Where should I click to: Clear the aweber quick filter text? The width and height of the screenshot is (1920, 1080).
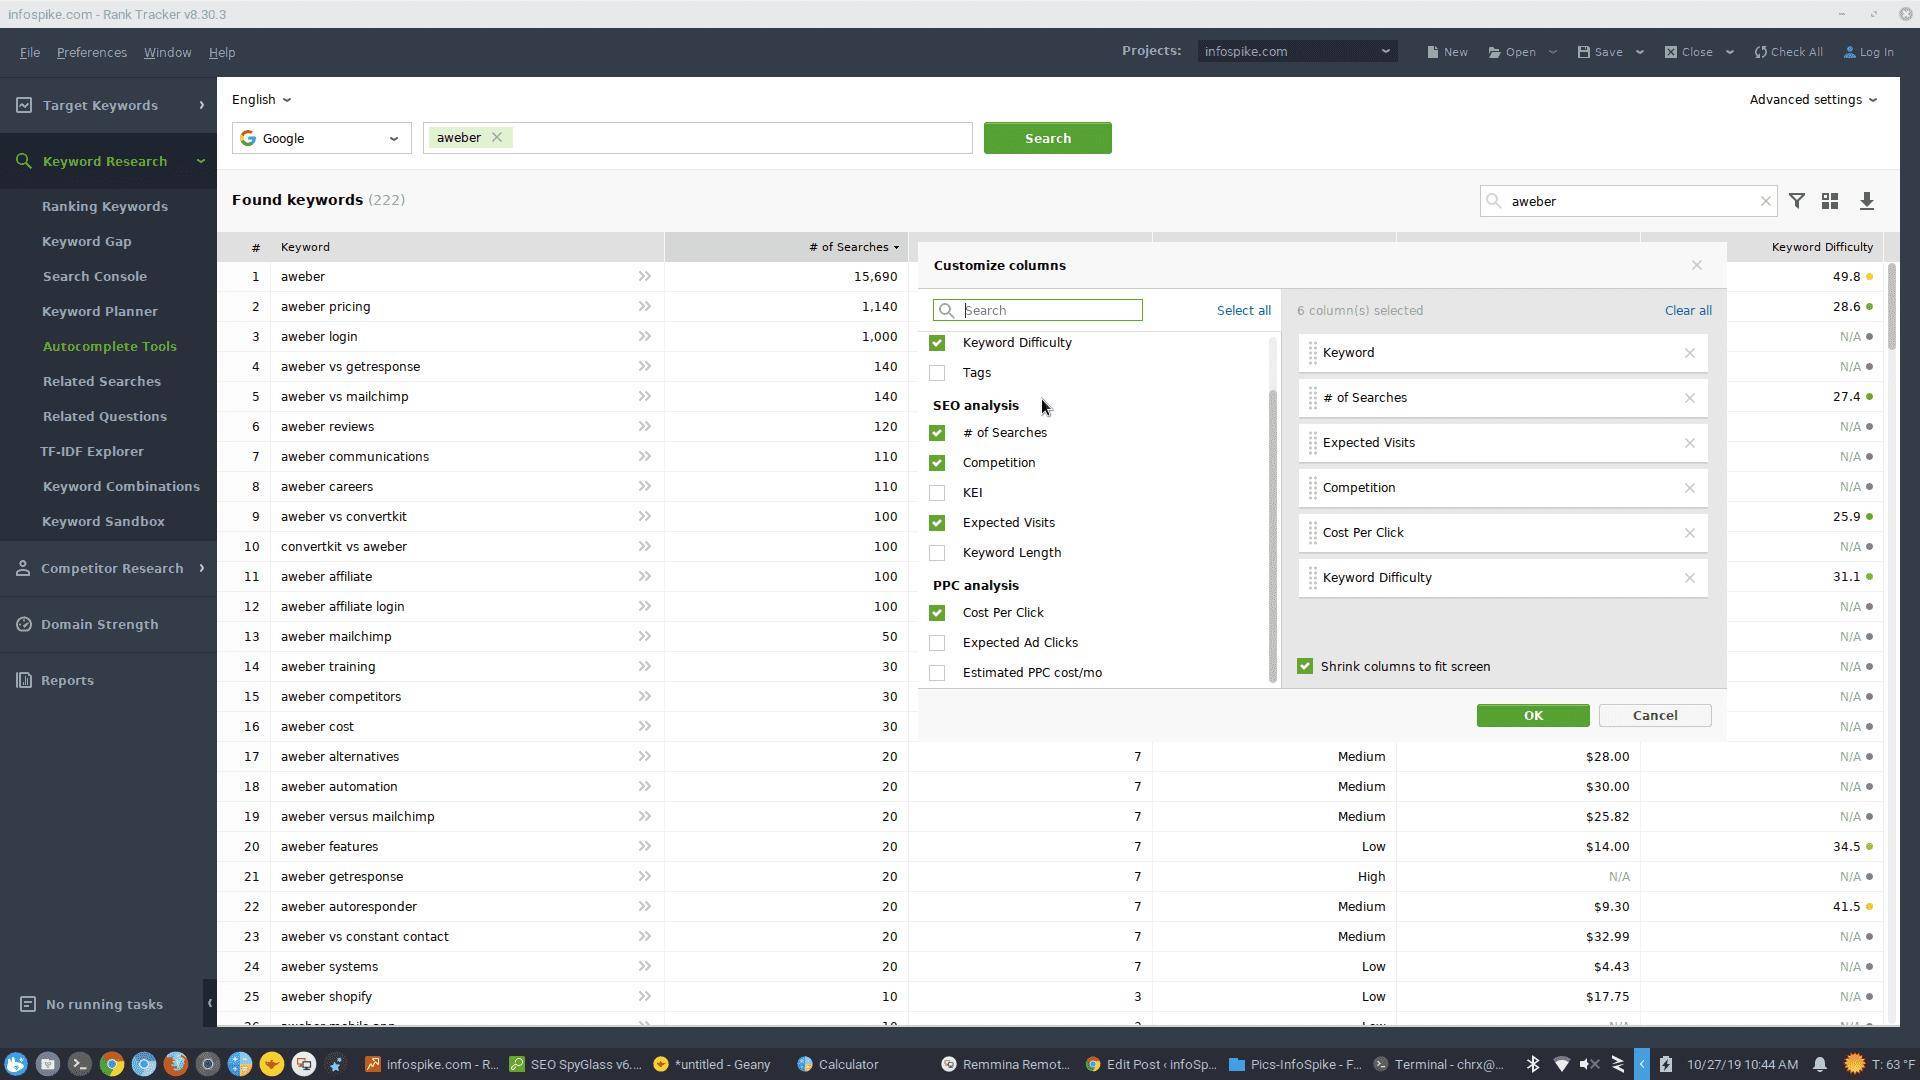pos(1765,201)
